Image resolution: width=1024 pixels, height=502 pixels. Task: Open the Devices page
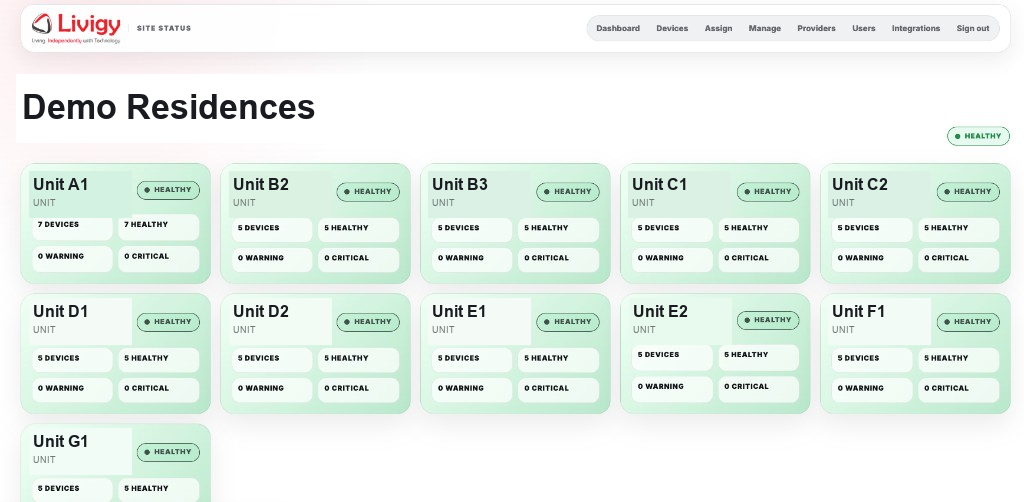pos(672,28)
